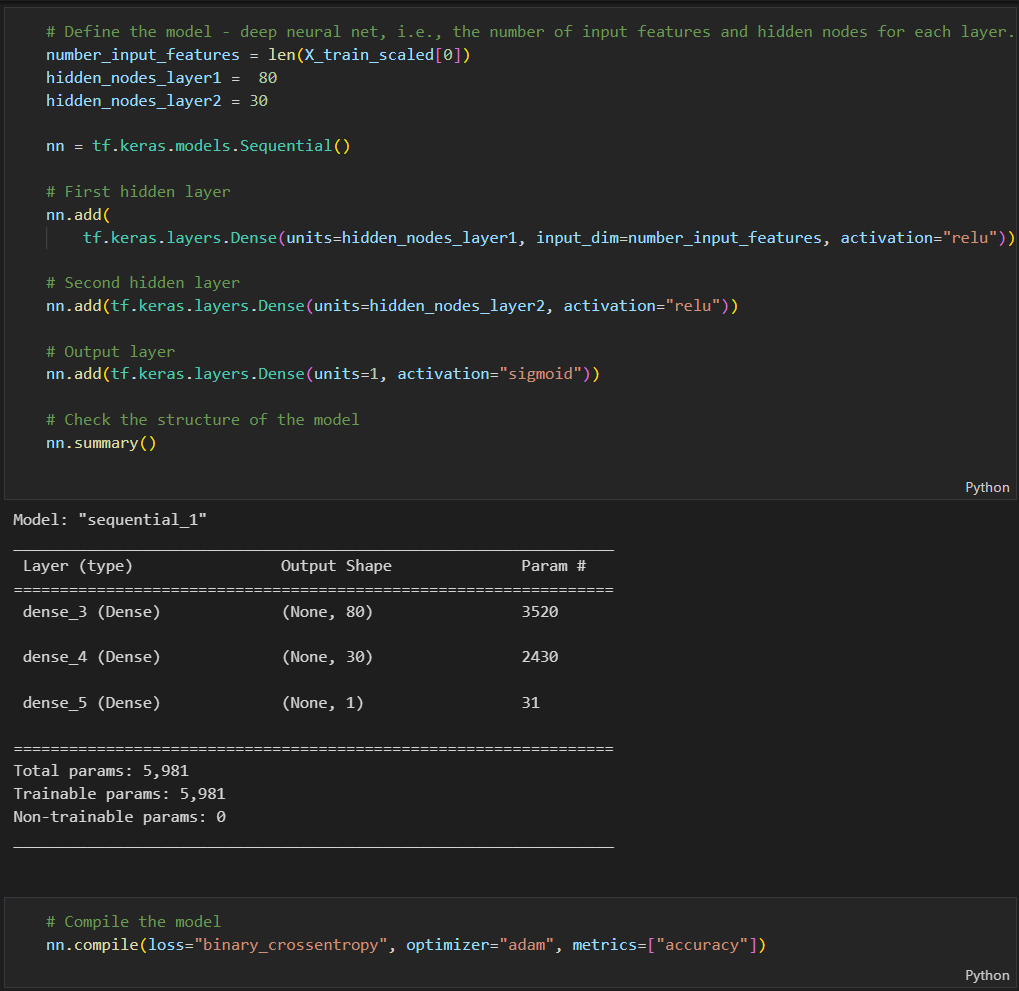The height and width of the screenshot is (991, 1019).
Task: Click the tf.keras.models.Sequential() line
Action: pos(200,145)
